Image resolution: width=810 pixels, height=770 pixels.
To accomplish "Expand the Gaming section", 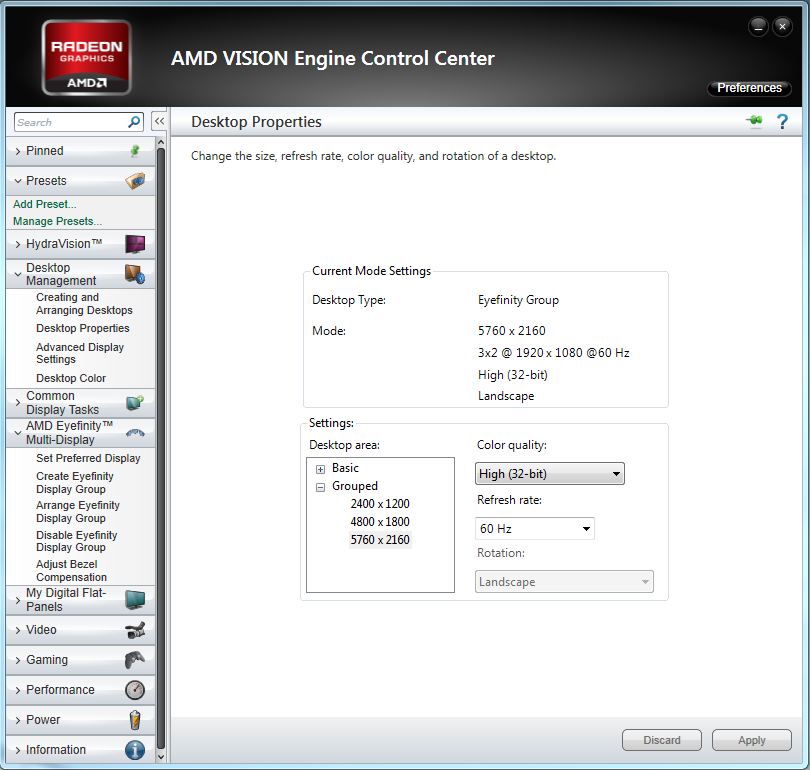I will click(18, 660).
